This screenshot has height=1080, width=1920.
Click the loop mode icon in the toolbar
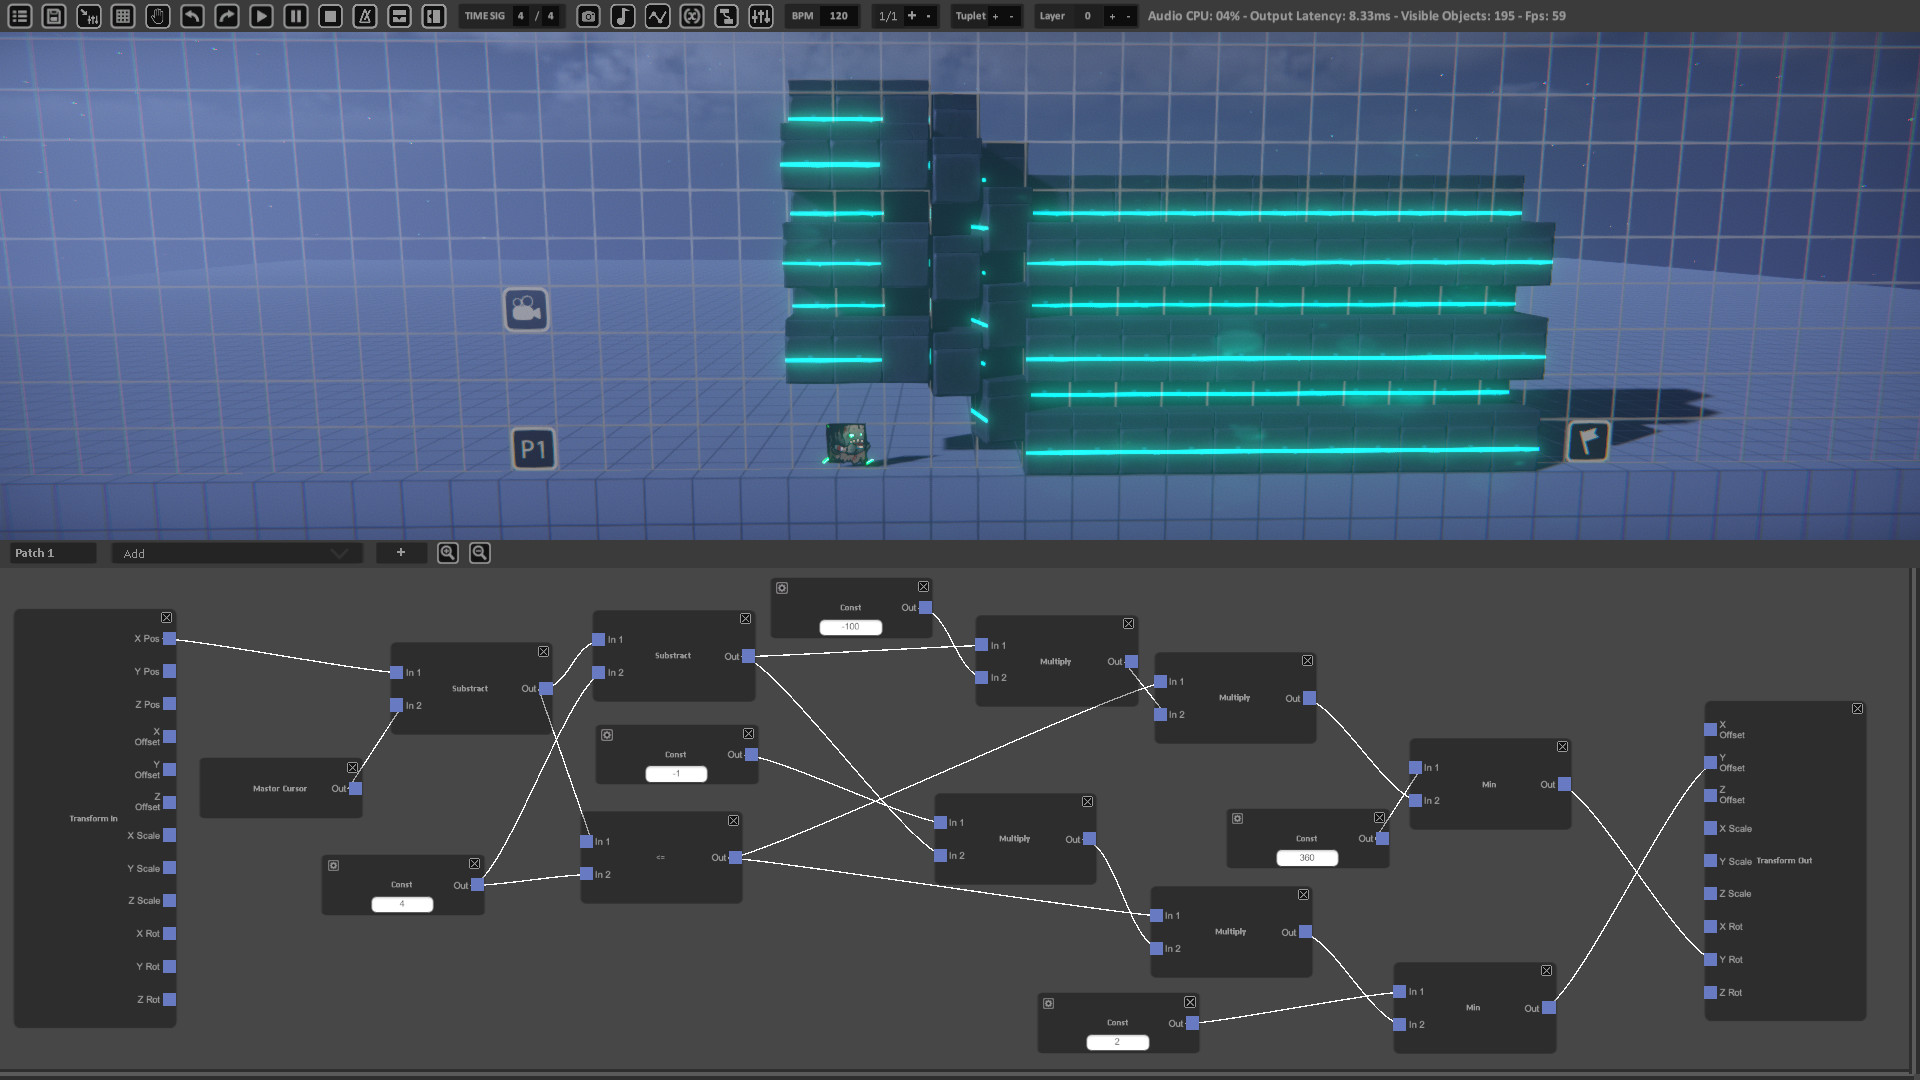(693, 15)
